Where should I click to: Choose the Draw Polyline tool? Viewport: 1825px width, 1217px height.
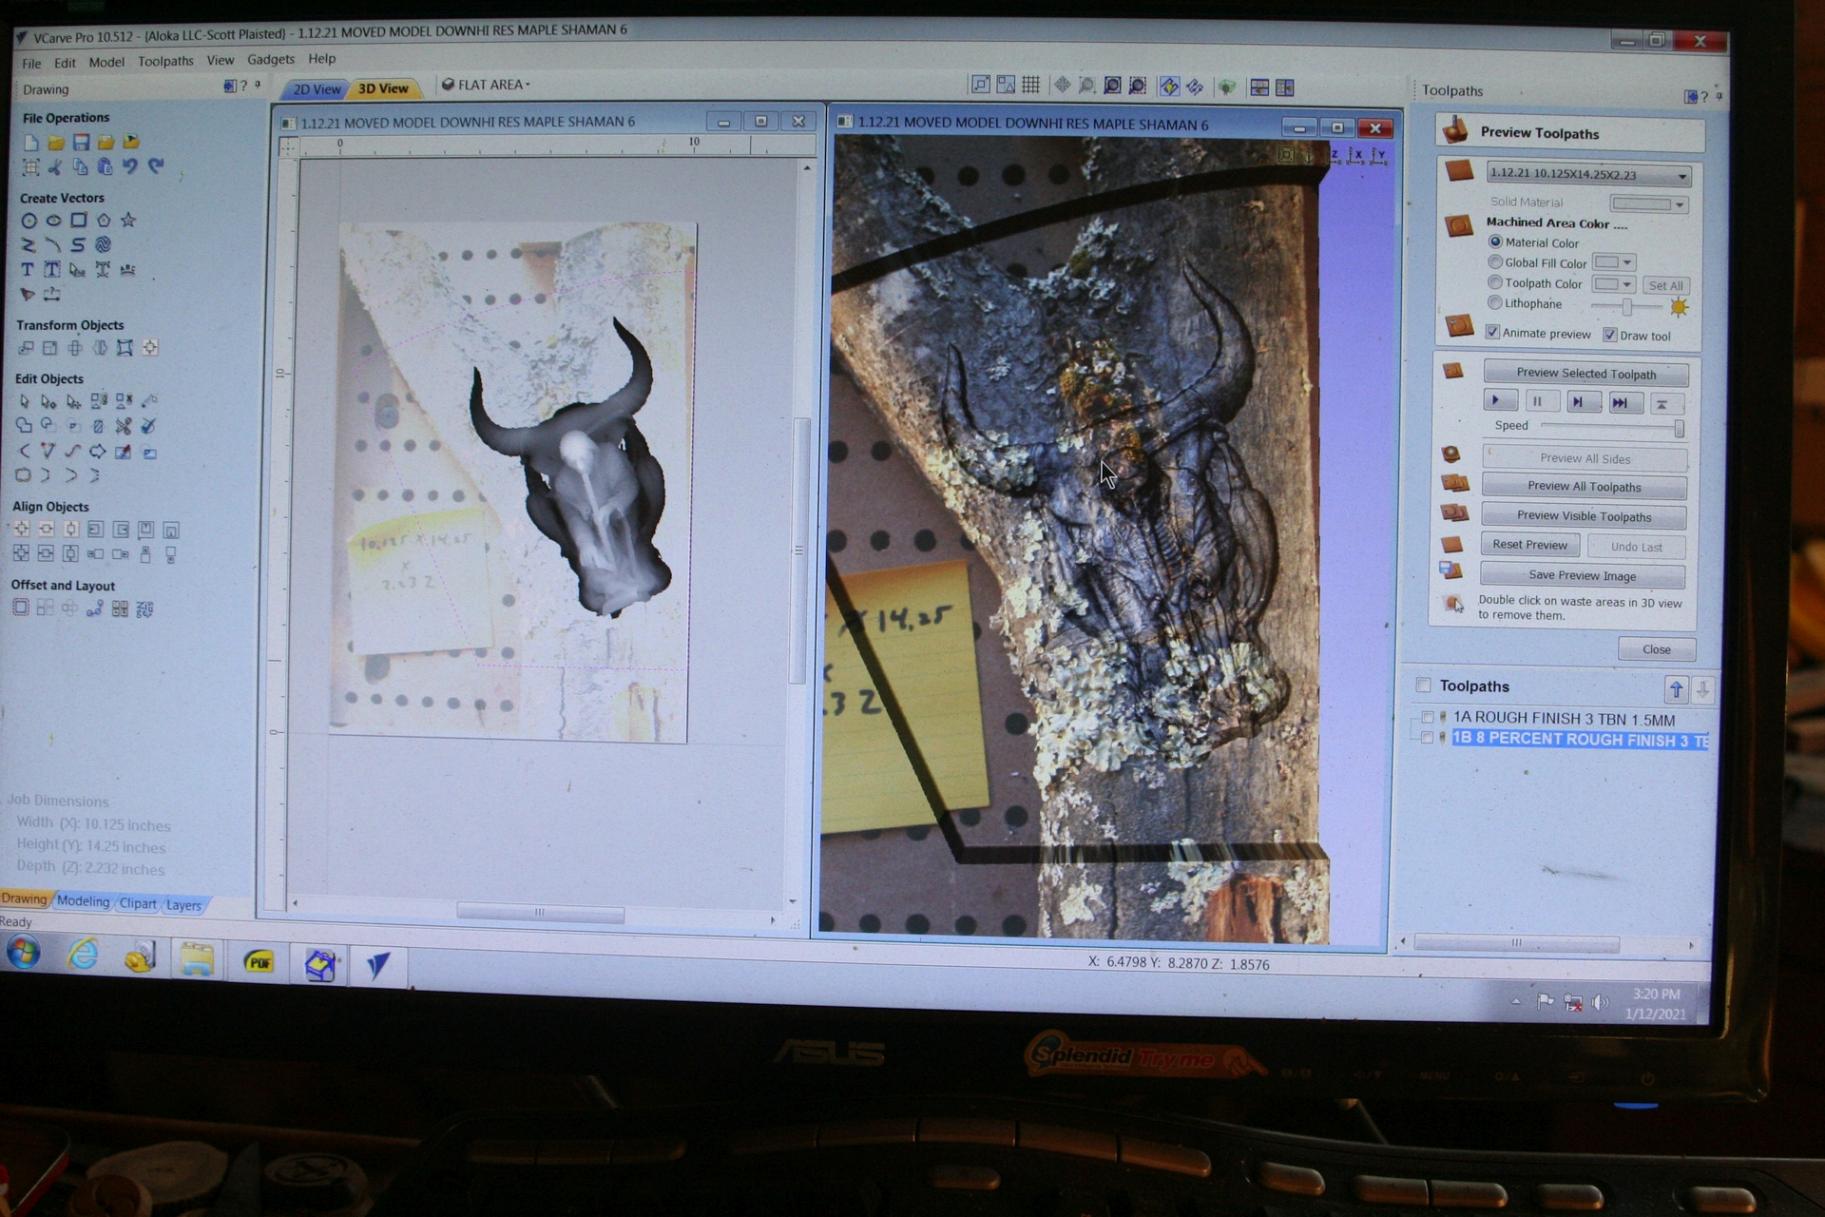pos(28,245)
